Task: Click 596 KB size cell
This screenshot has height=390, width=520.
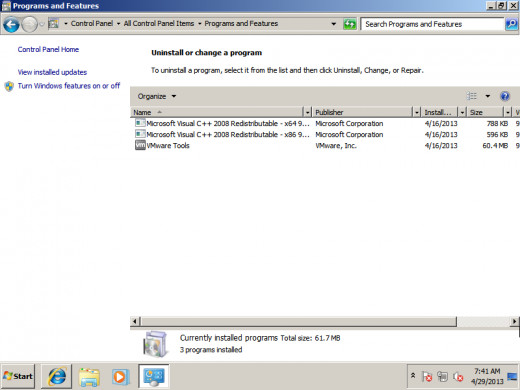Action: pyautogui.click(x=497, y=134)
